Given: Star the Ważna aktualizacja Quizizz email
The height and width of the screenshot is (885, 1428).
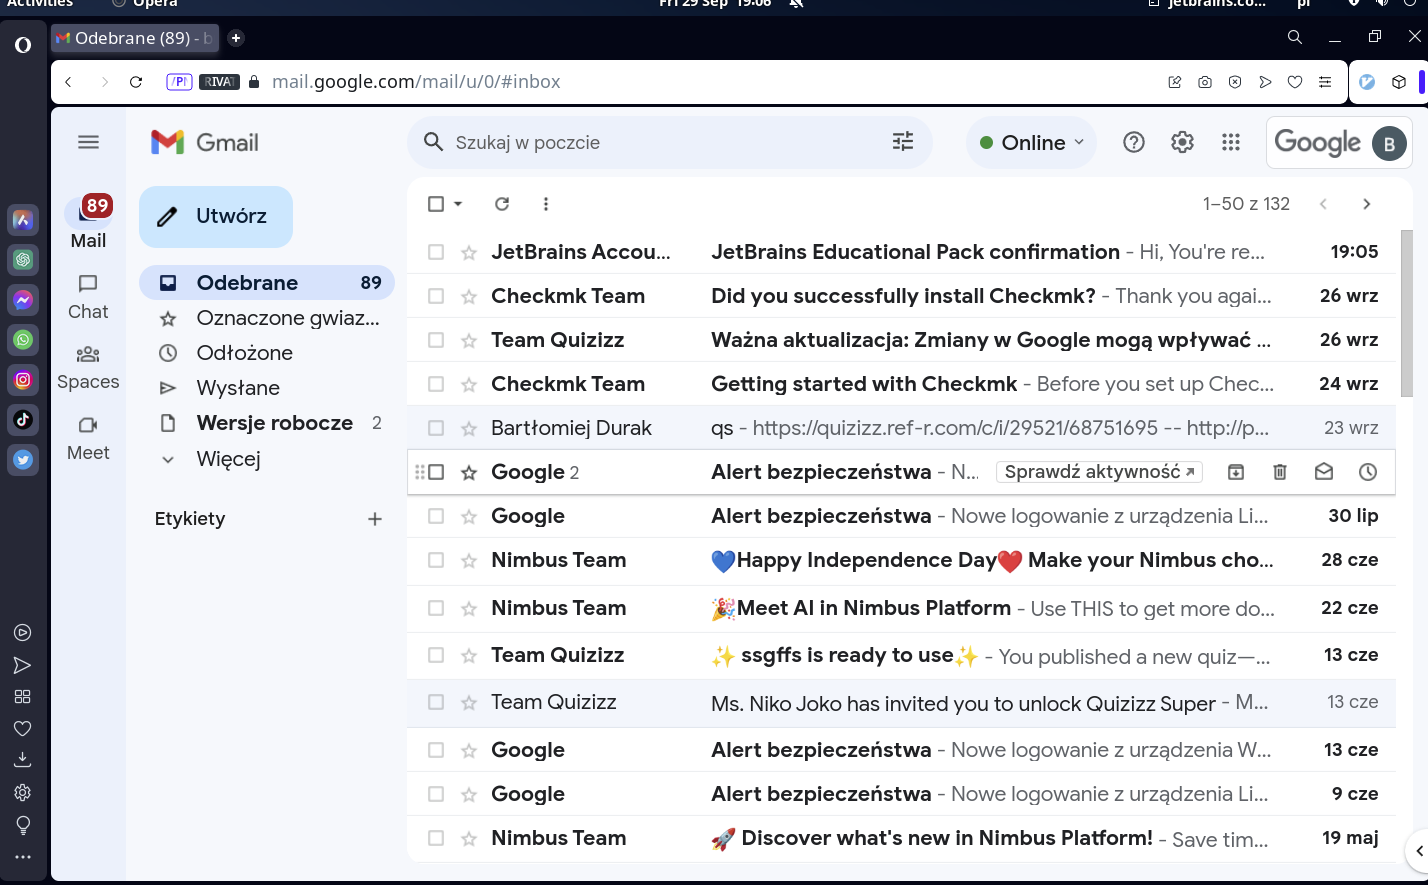Looking at the screenshot, I should 469,340.
